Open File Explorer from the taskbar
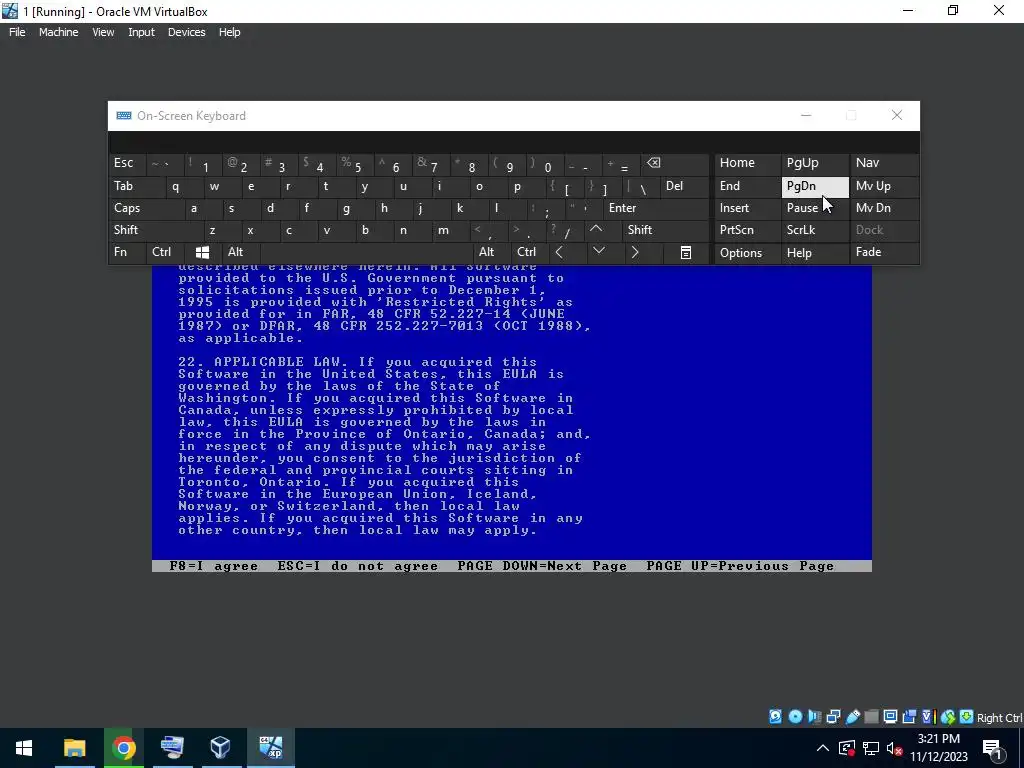 74,748
